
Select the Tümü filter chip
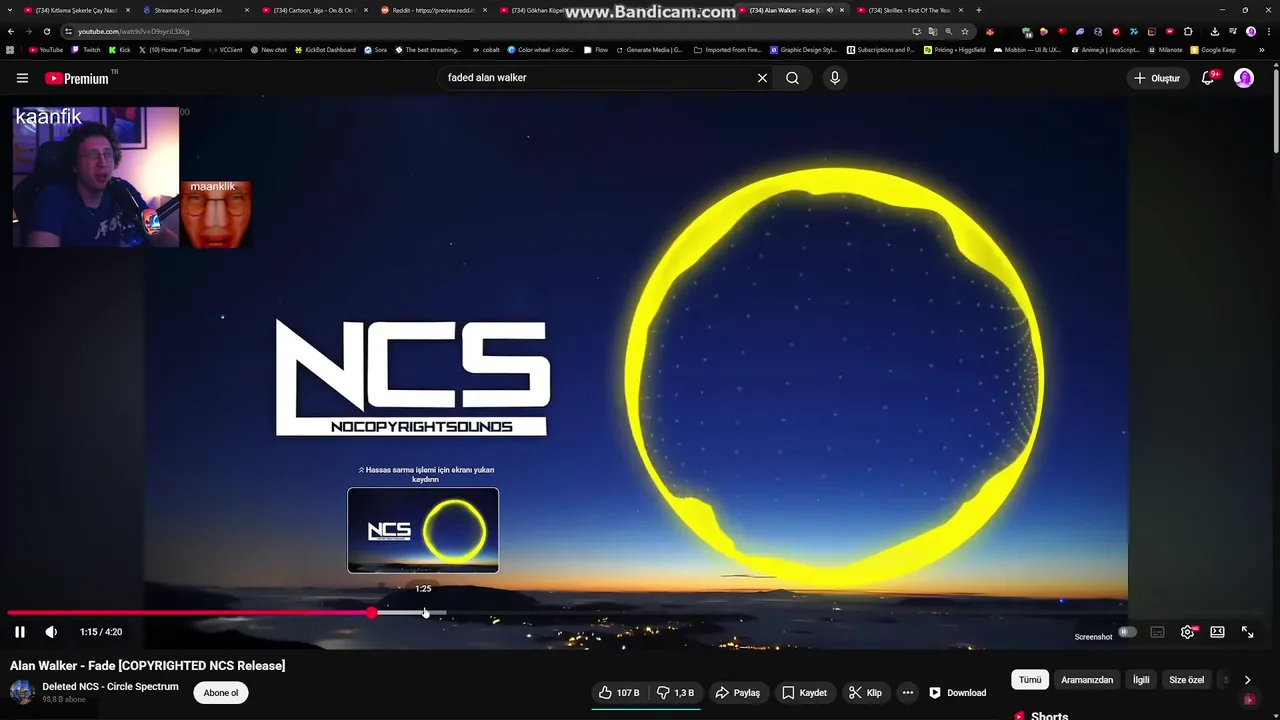(x=1030, y=680)
